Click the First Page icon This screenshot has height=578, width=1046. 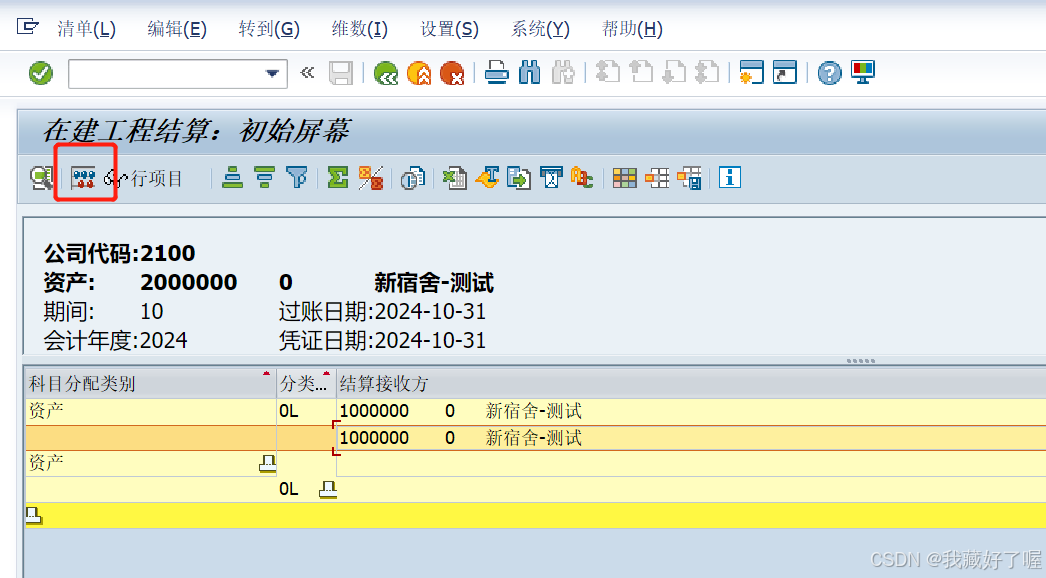[607, 73]
